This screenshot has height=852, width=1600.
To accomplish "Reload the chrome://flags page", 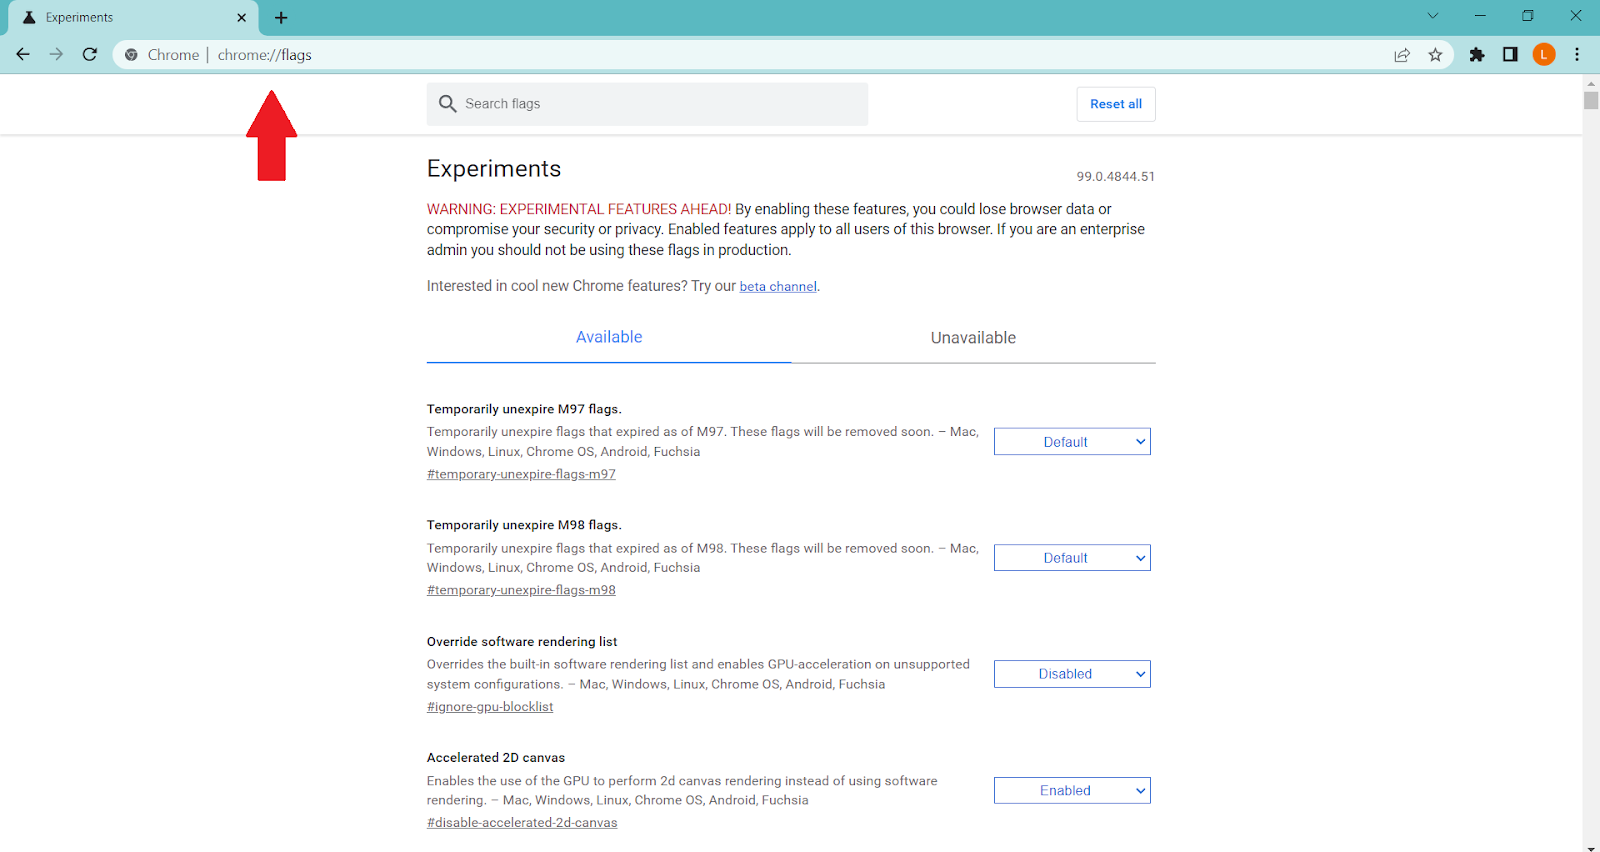I will point(90,55).
